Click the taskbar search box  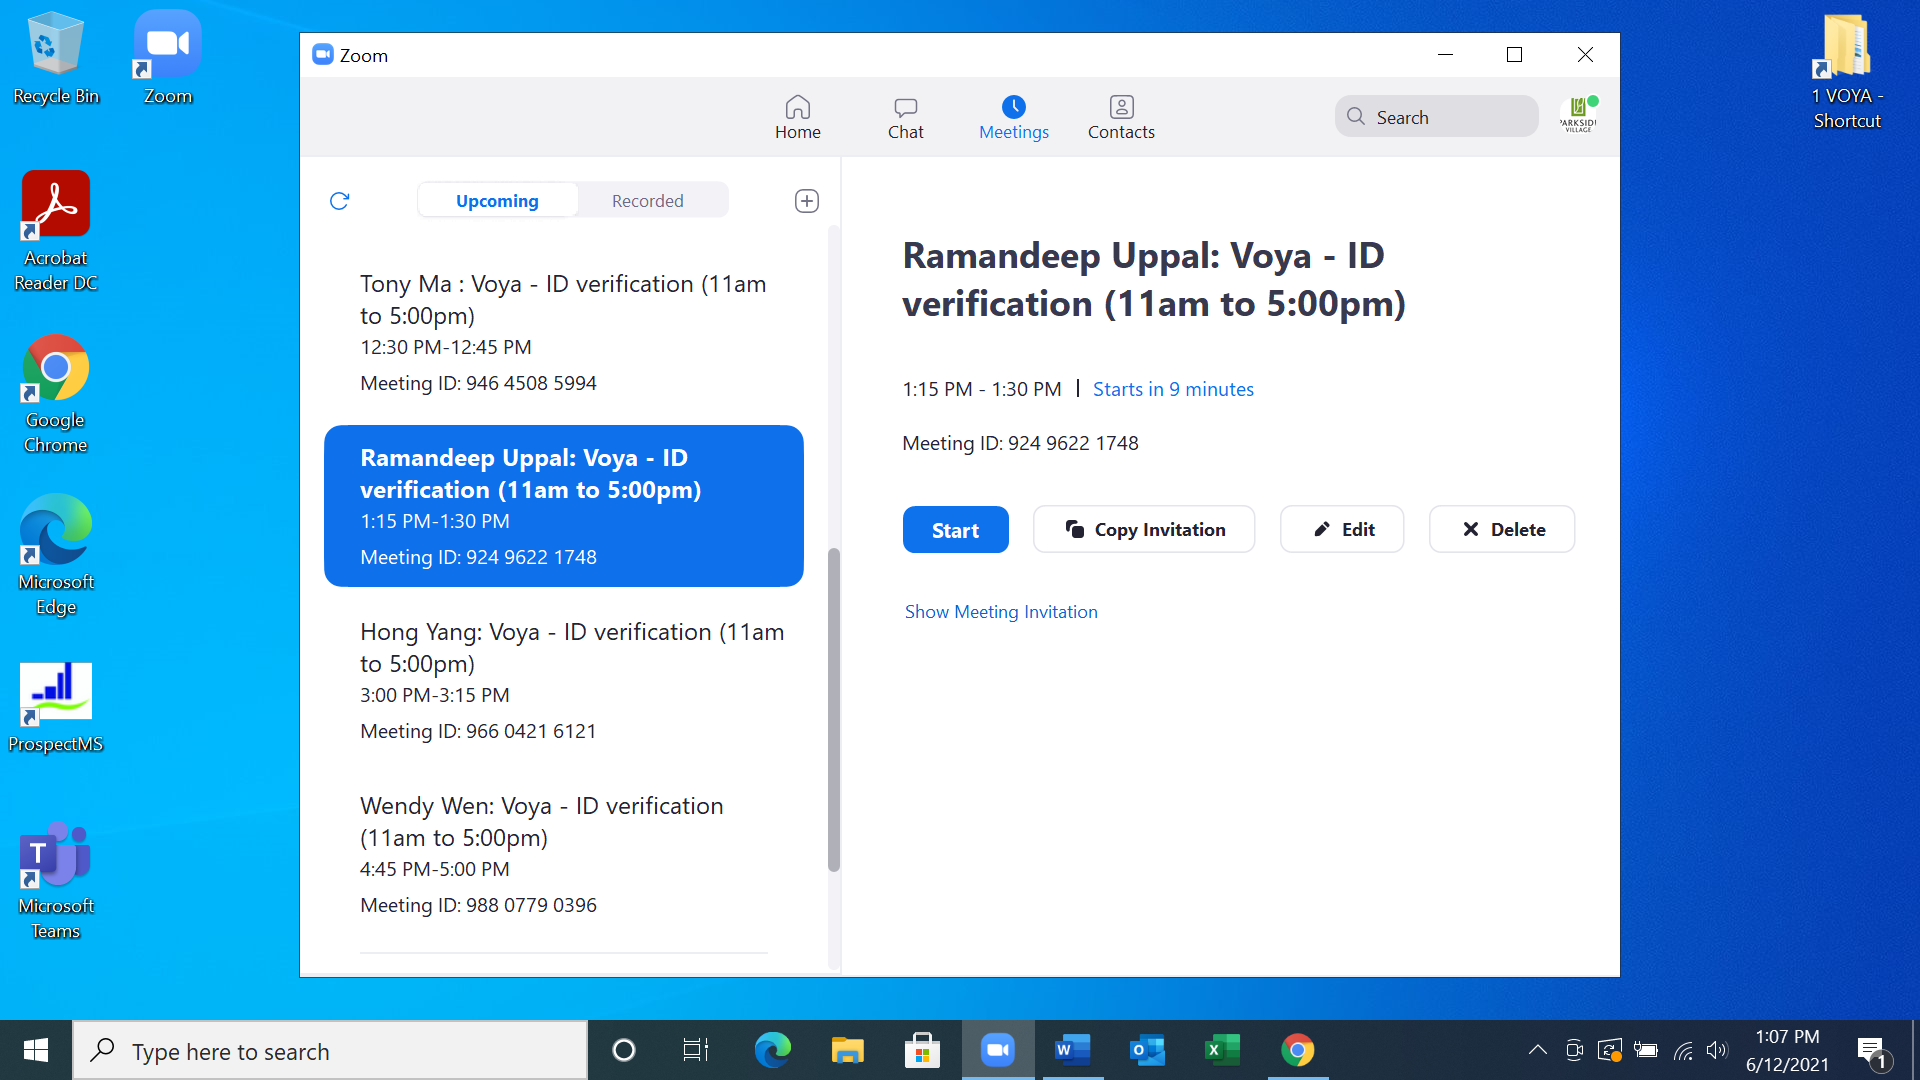click(330, 1050)
